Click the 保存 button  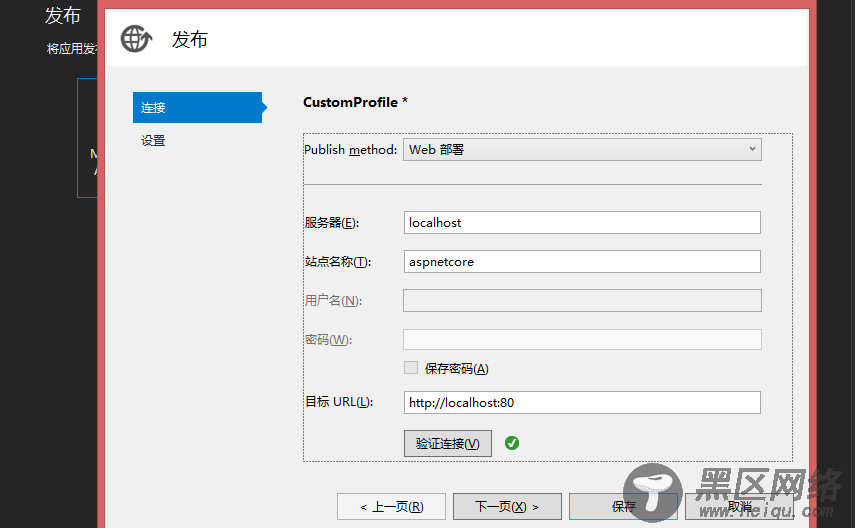[623, 507]
